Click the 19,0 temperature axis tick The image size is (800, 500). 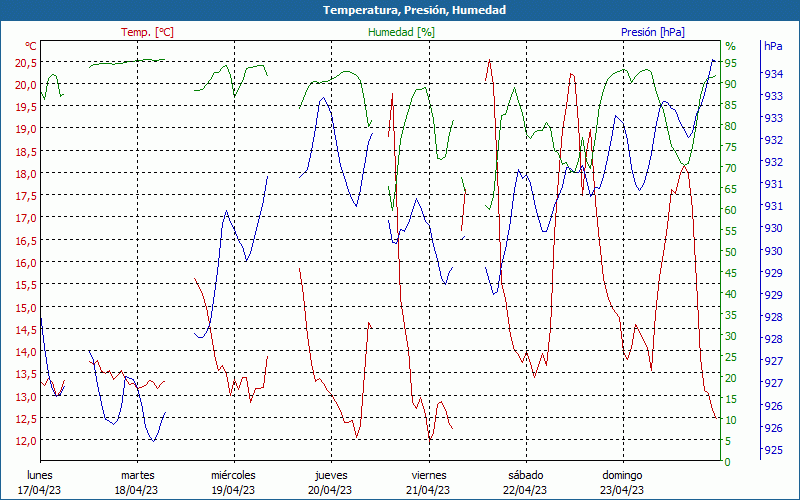26,129
